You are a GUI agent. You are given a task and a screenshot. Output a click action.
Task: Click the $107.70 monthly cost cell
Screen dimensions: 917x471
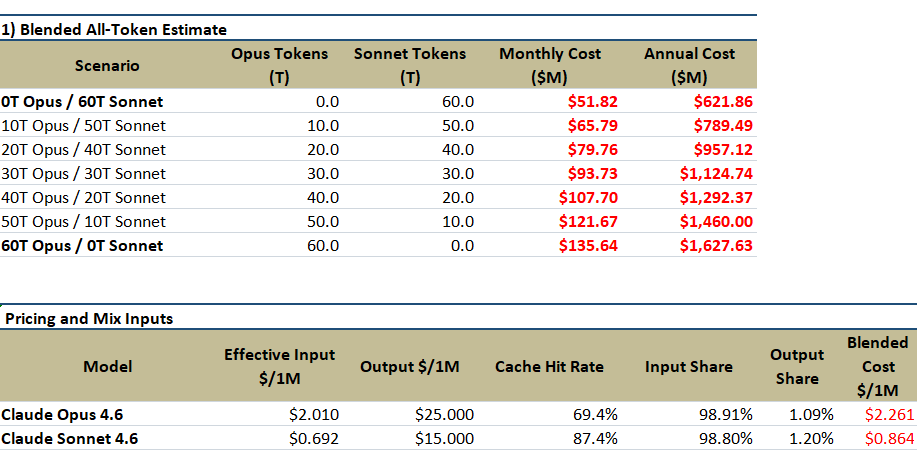(x=588, y=197)
